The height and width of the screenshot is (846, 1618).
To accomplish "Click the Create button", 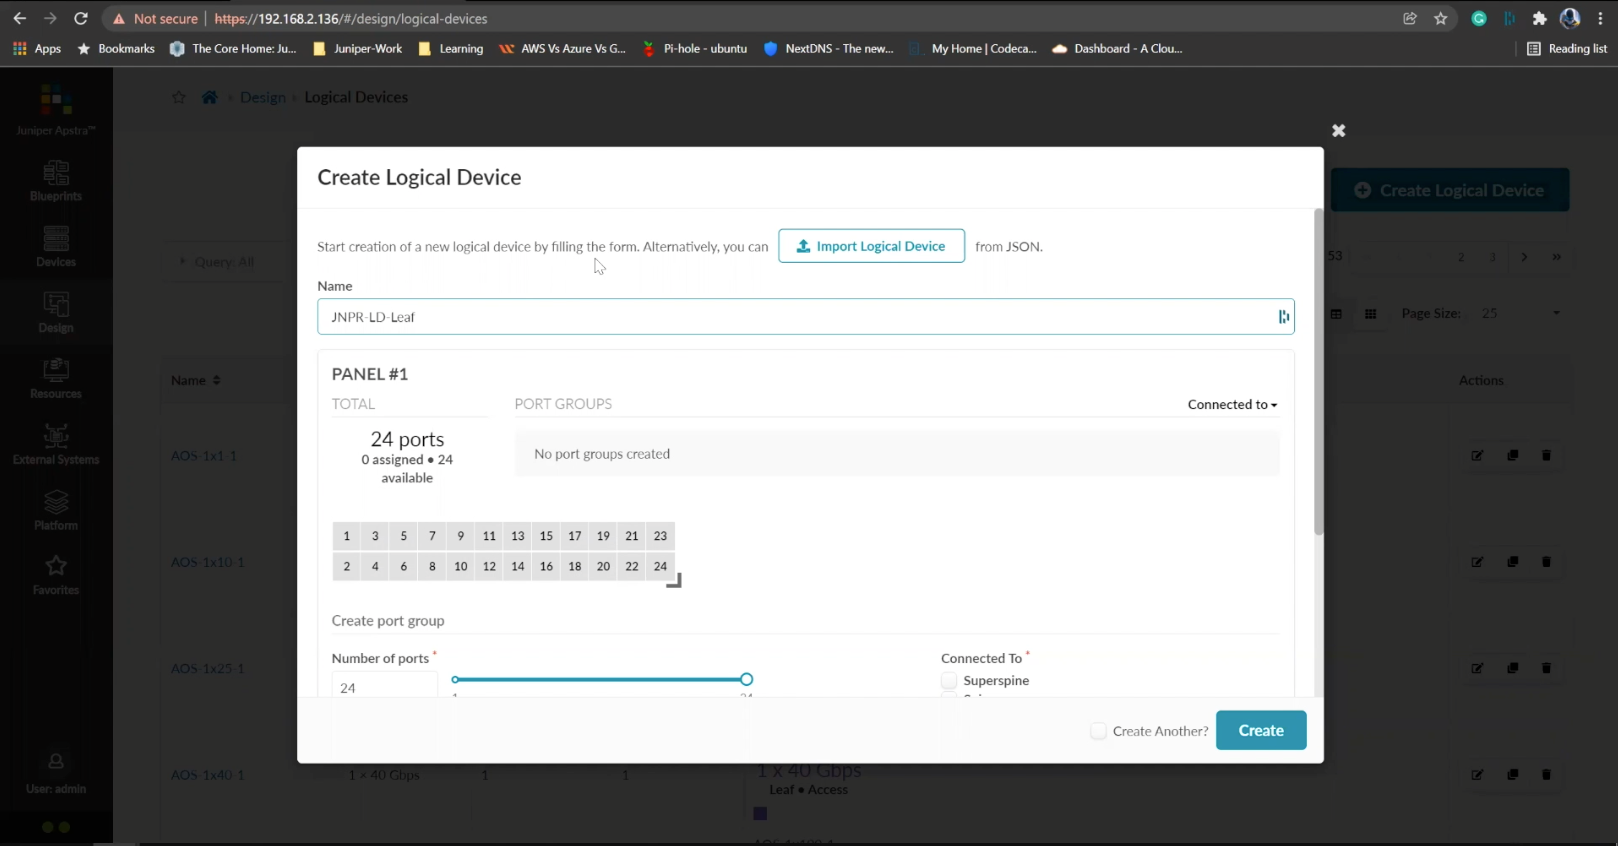I will 1261,730.
